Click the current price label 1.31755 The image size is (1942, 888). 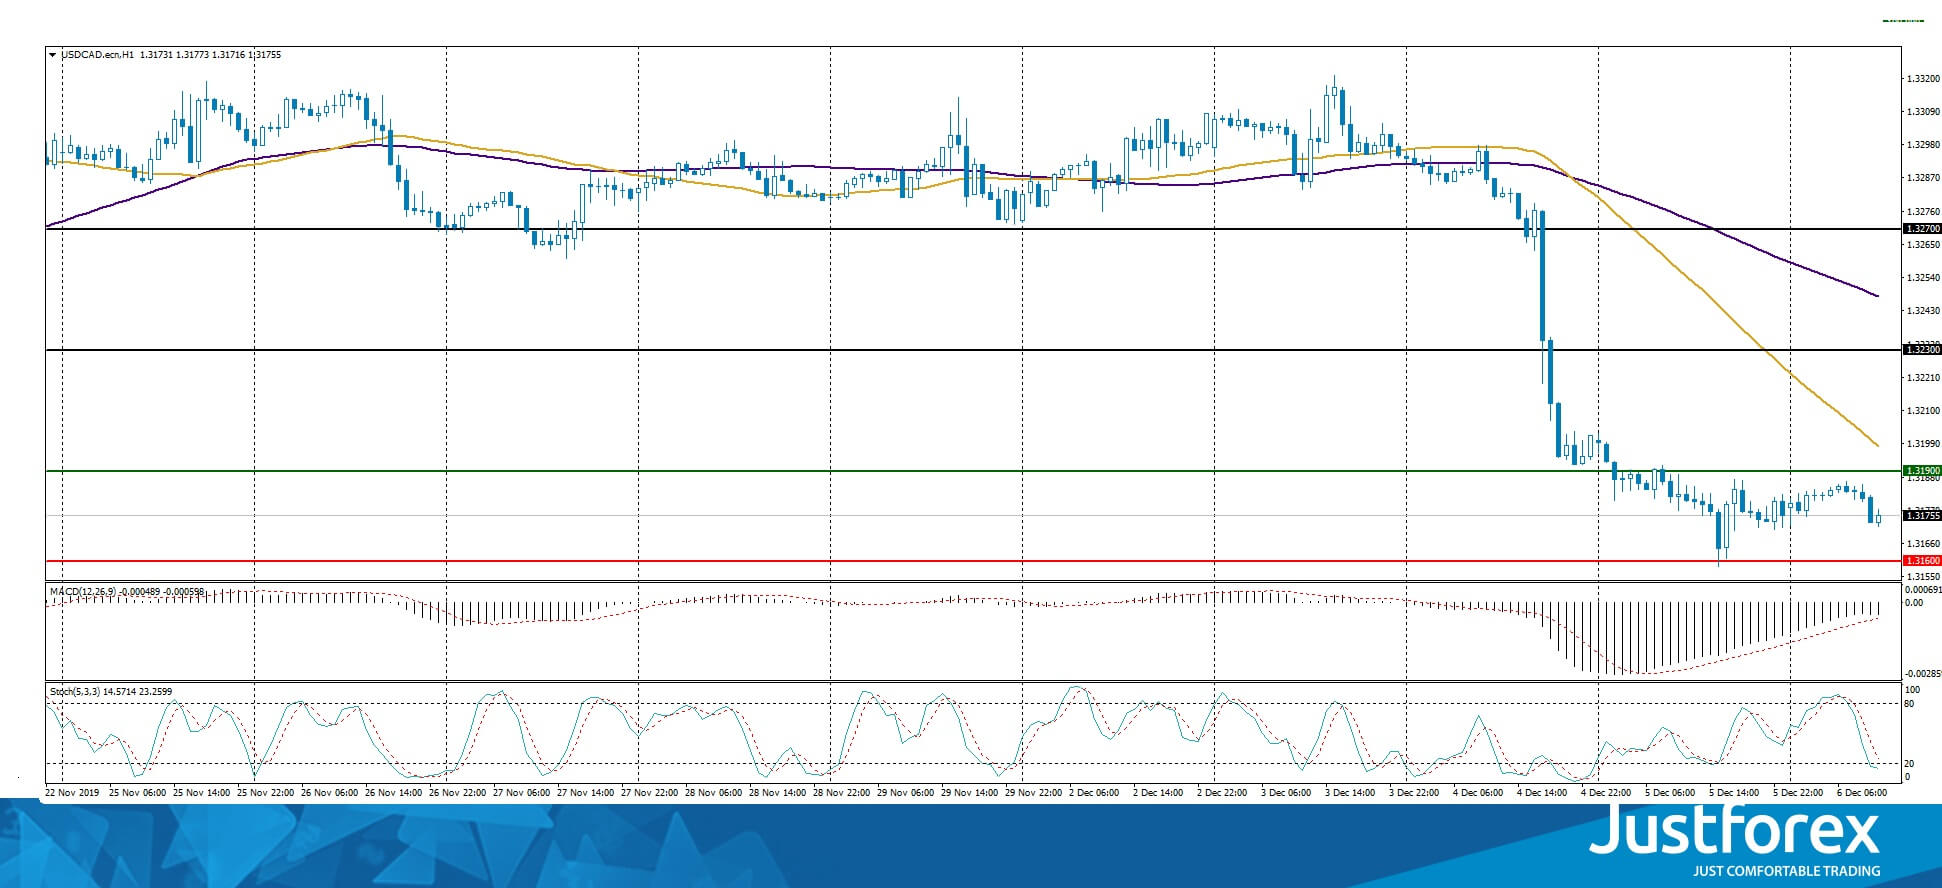pyautogui.click(x=1922, y=515)
